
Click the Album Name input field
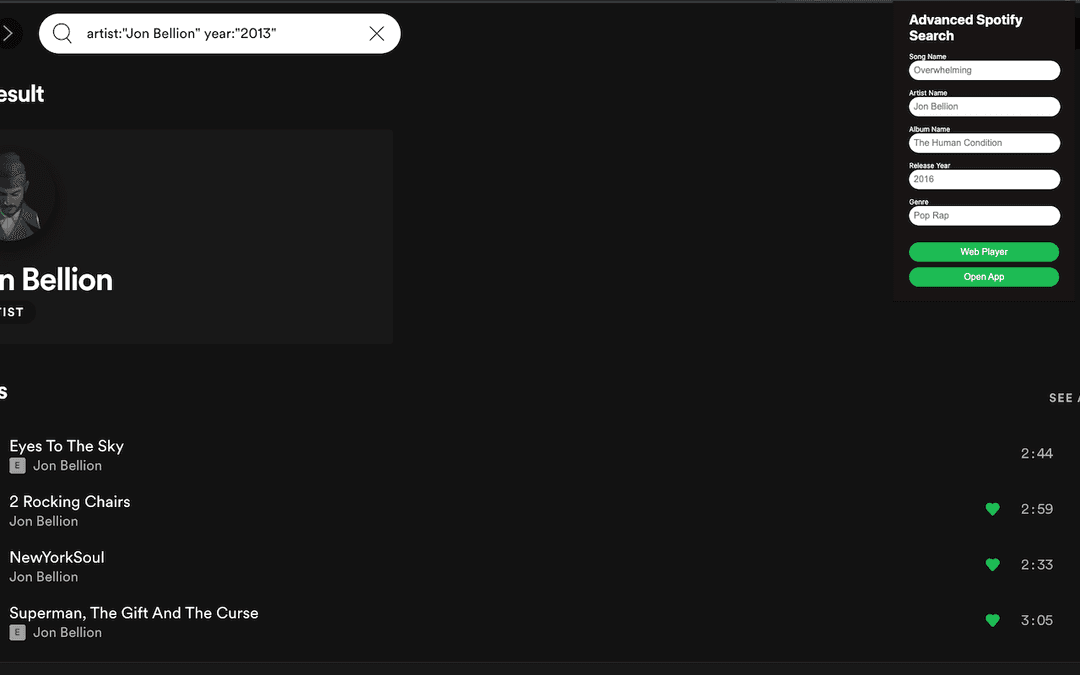coord(984,143)
